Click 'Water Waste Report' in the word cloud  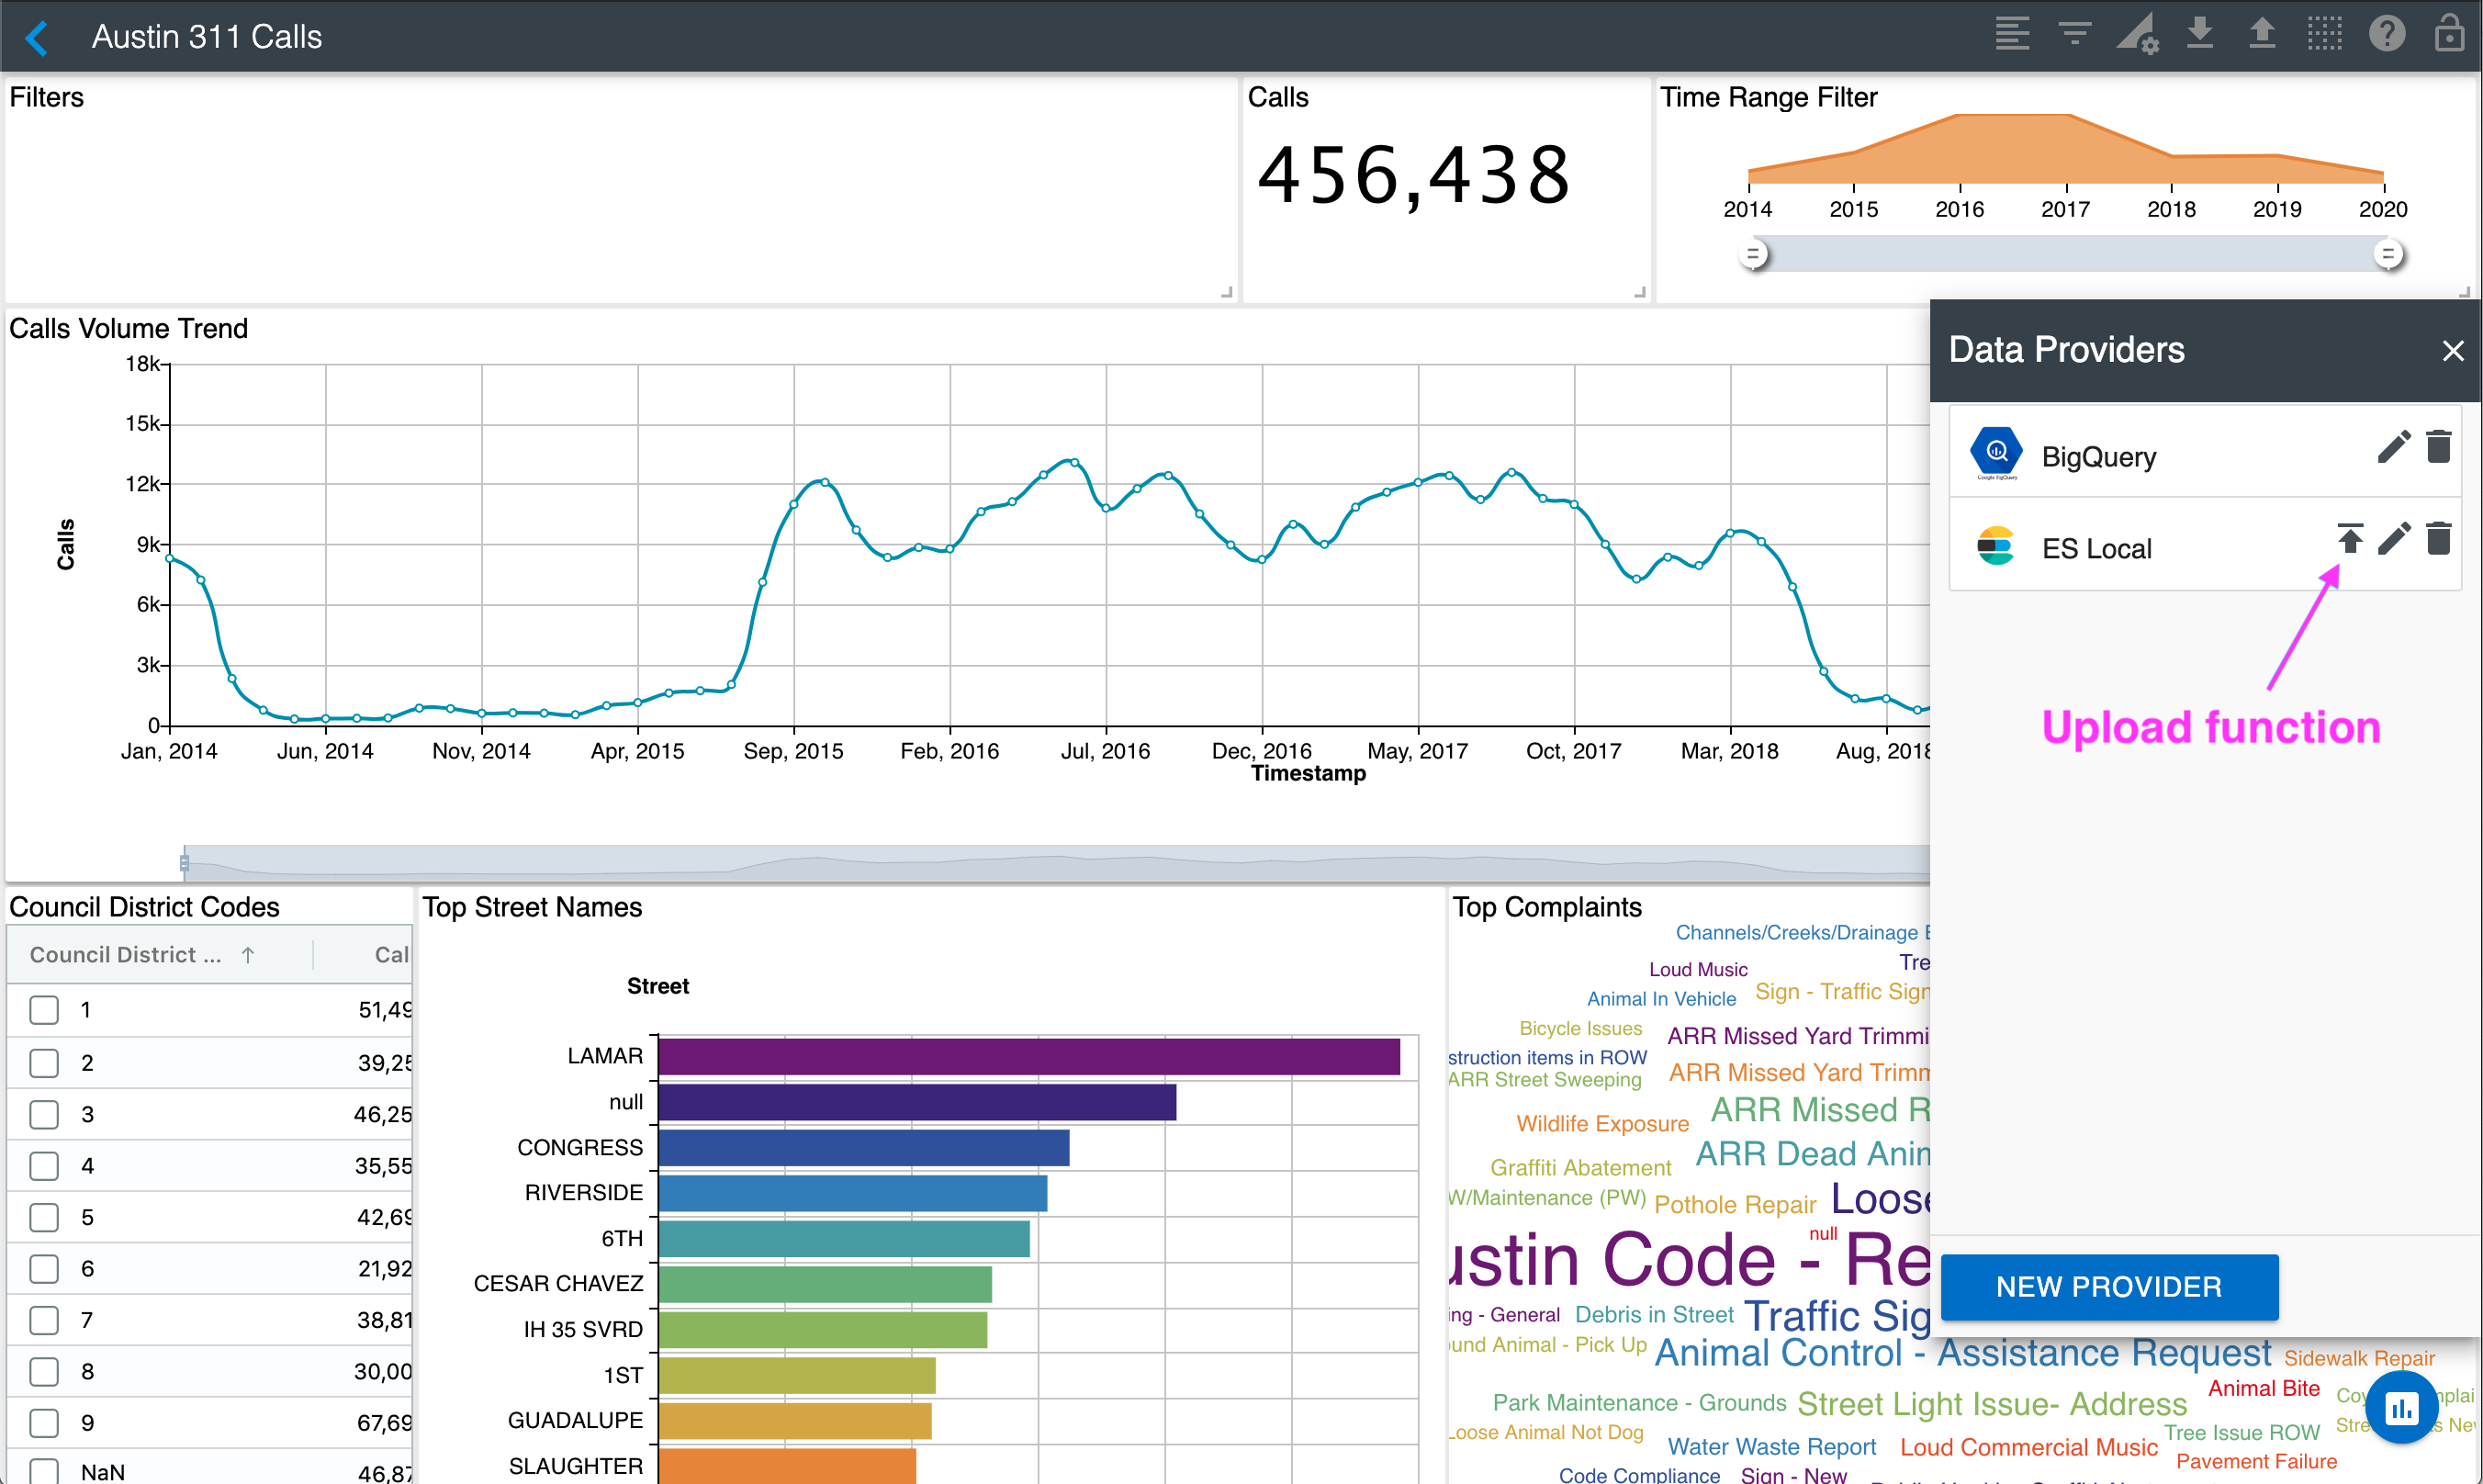1771,1446
